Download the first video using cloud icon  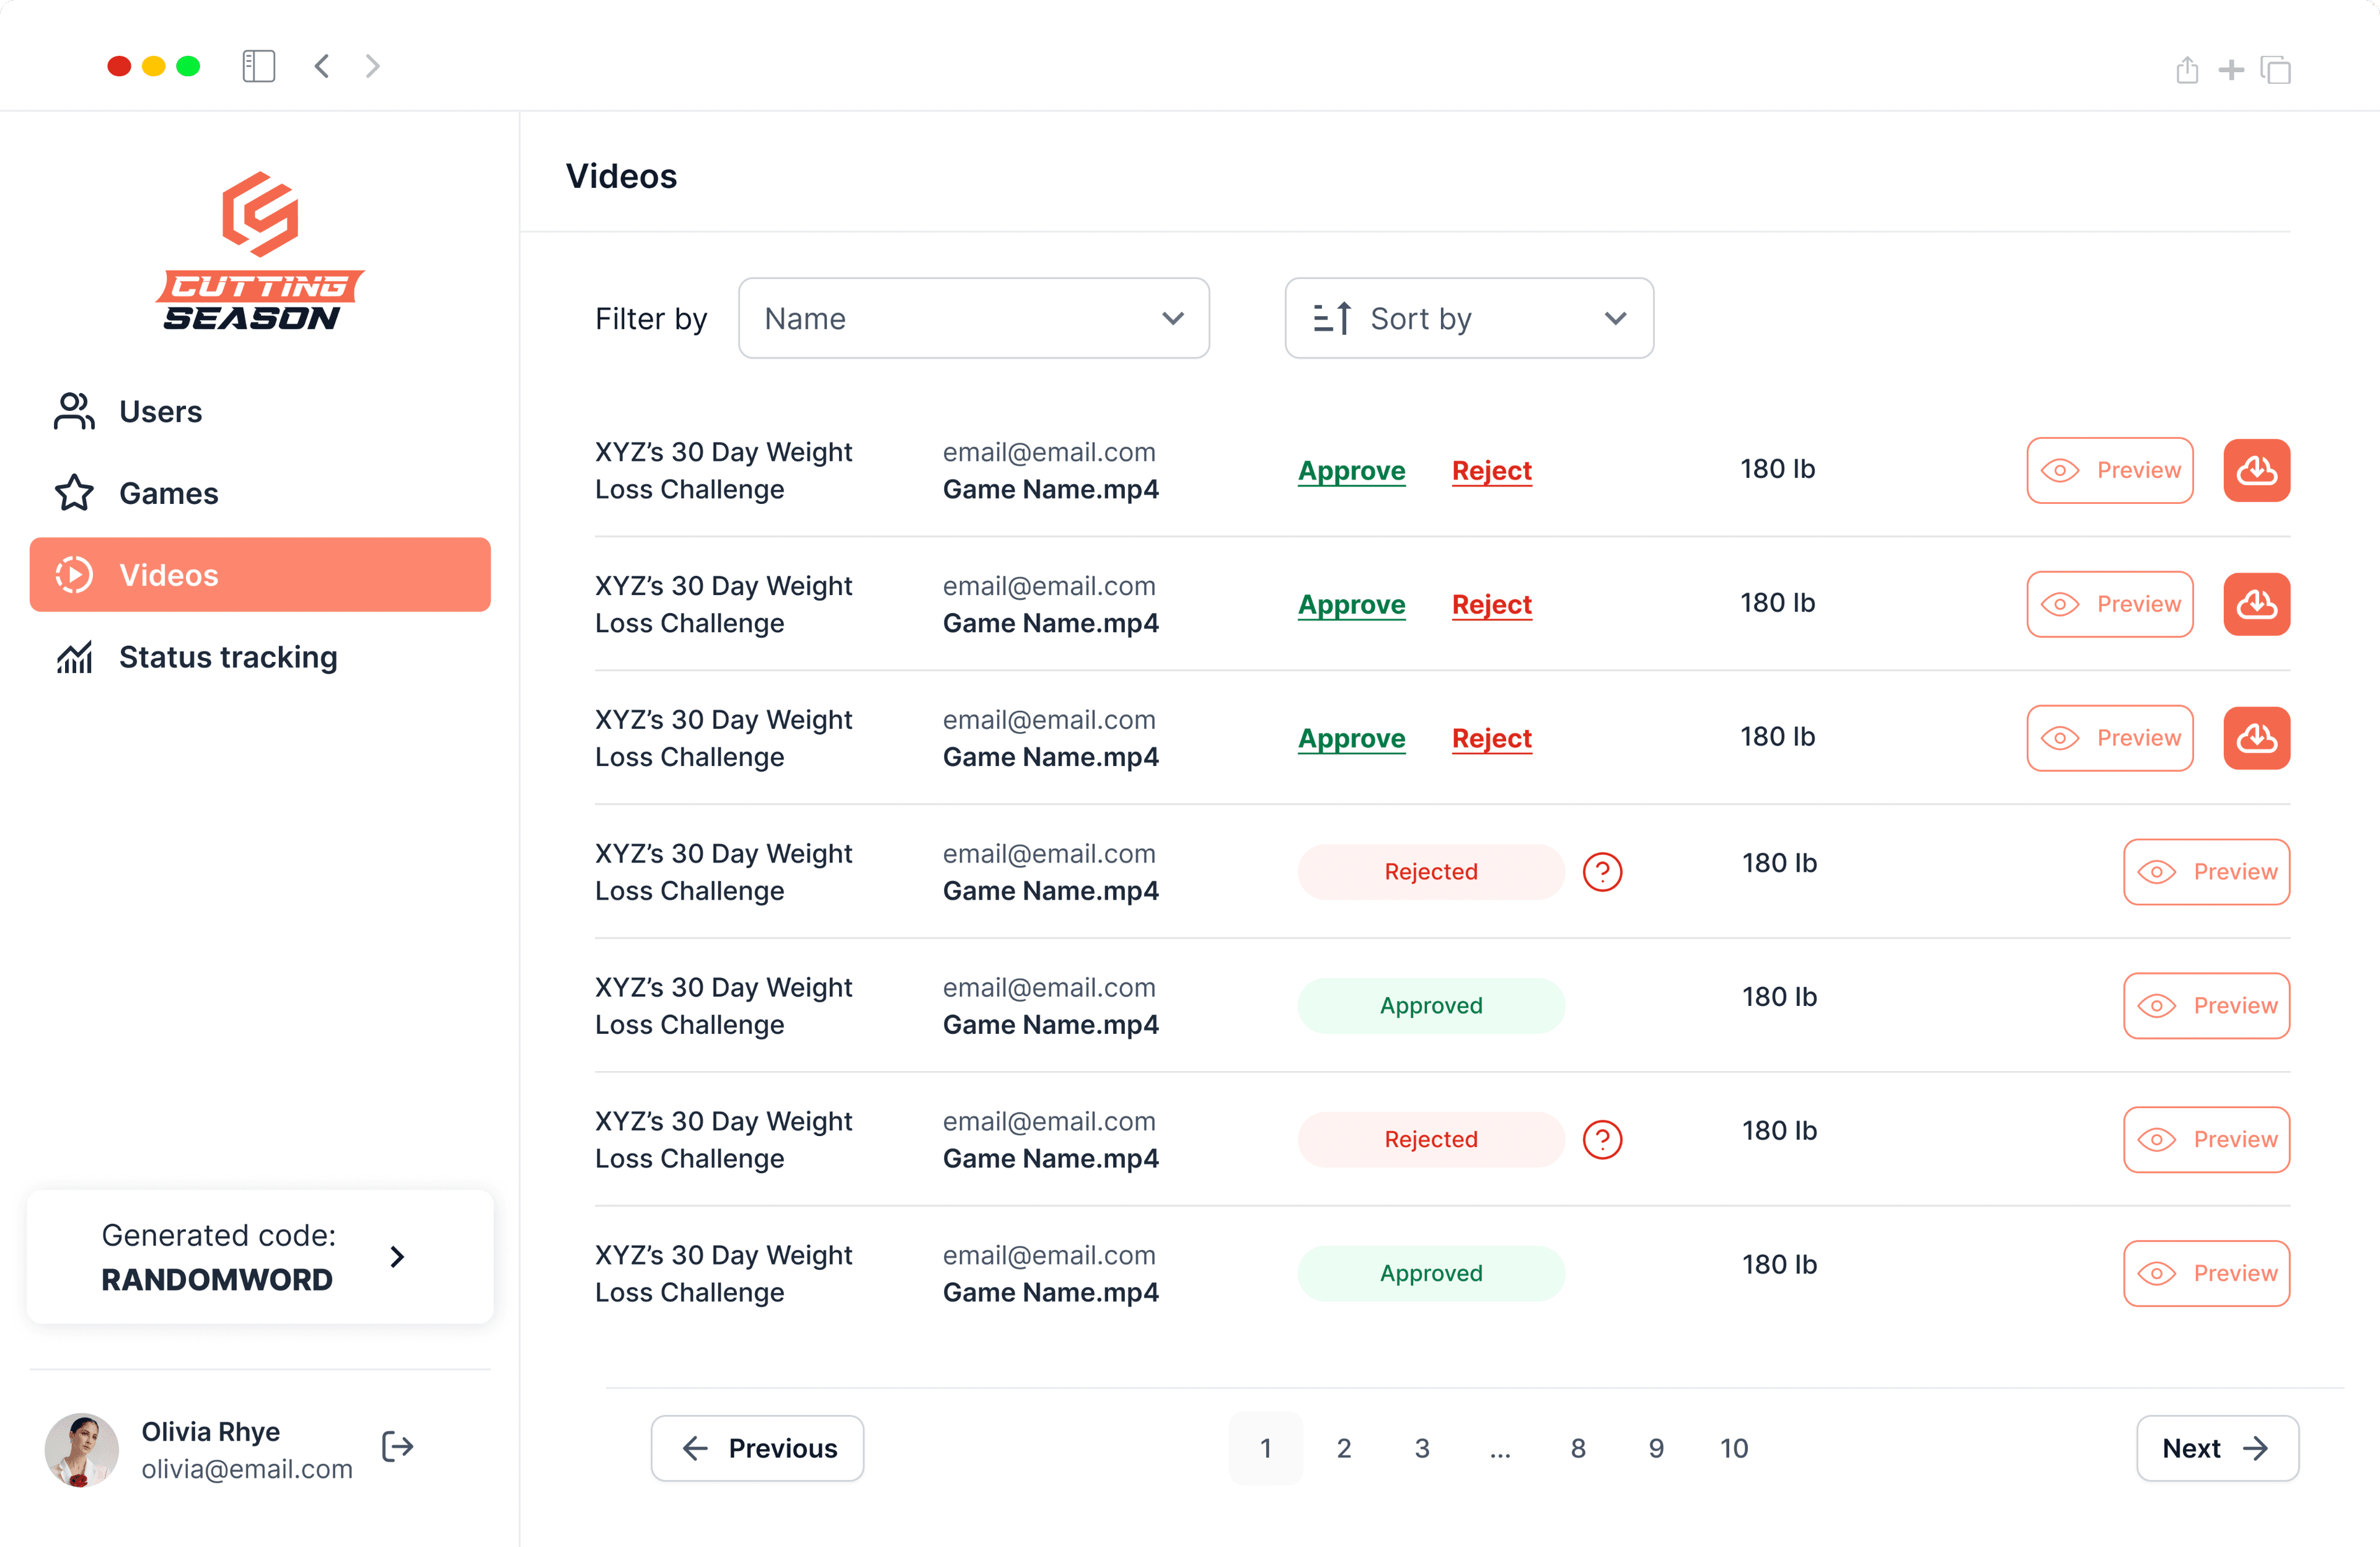(2256, 470)
